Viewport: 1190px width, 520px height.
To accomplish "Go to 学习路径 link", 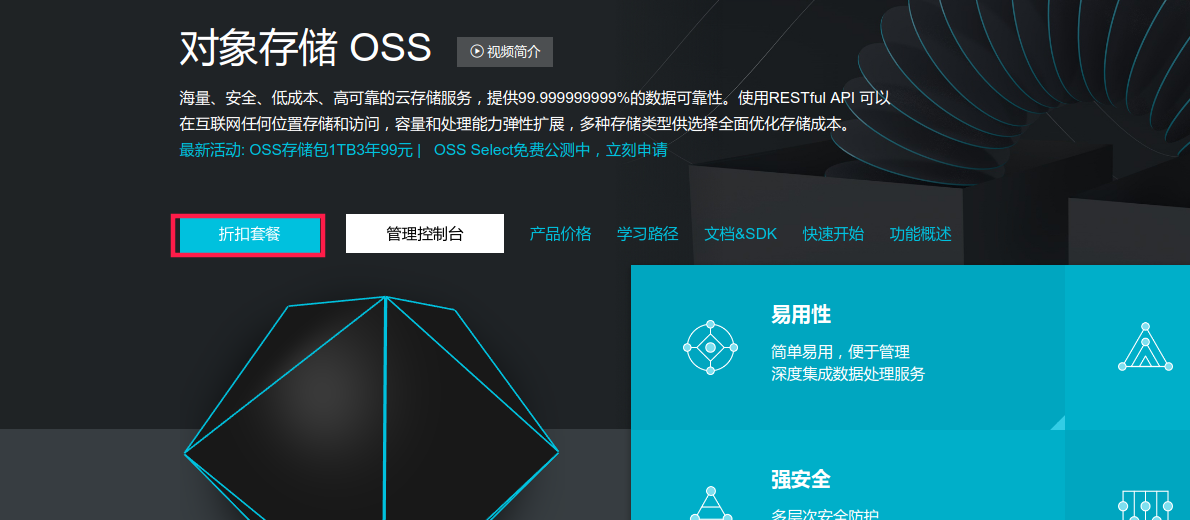I will point(647,234).
